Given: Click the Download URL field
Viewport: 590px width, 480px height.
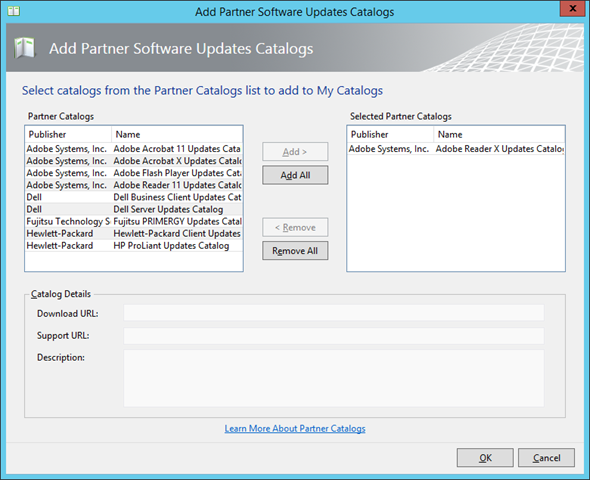Looking at the screenshot, I should [334, 313].
